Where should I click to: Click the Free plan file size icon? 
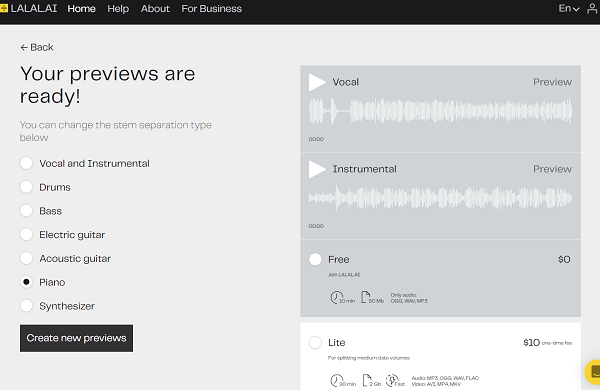(365, 297)
